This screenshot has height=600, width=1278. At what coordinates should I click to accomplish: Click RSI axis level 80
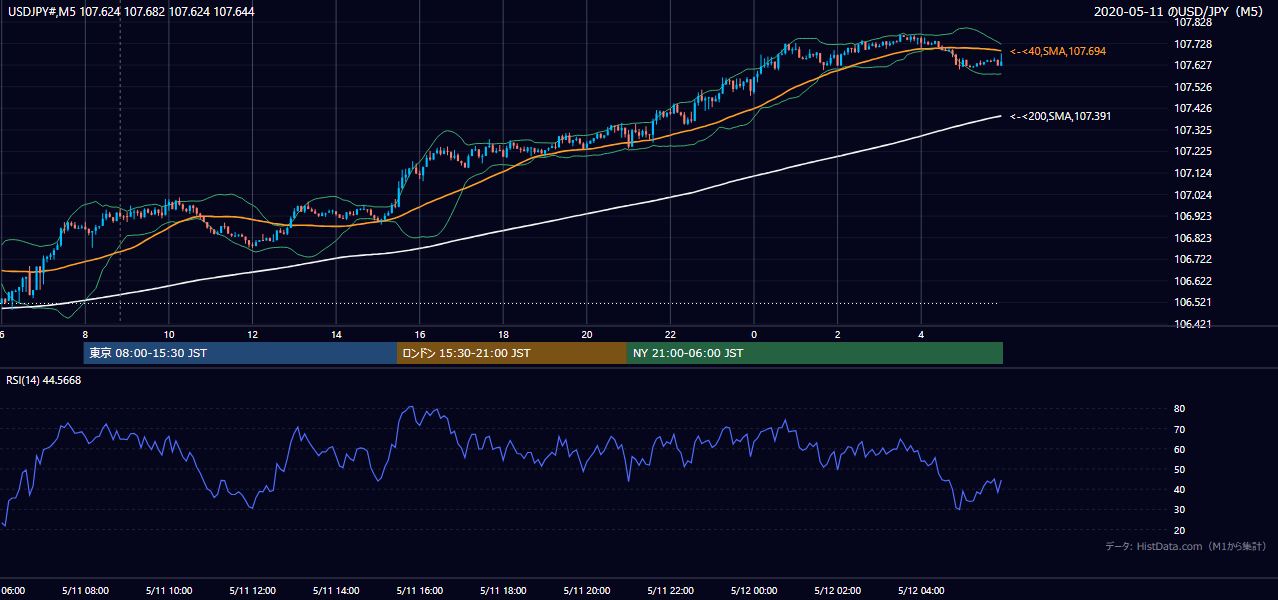(1179, 410)
